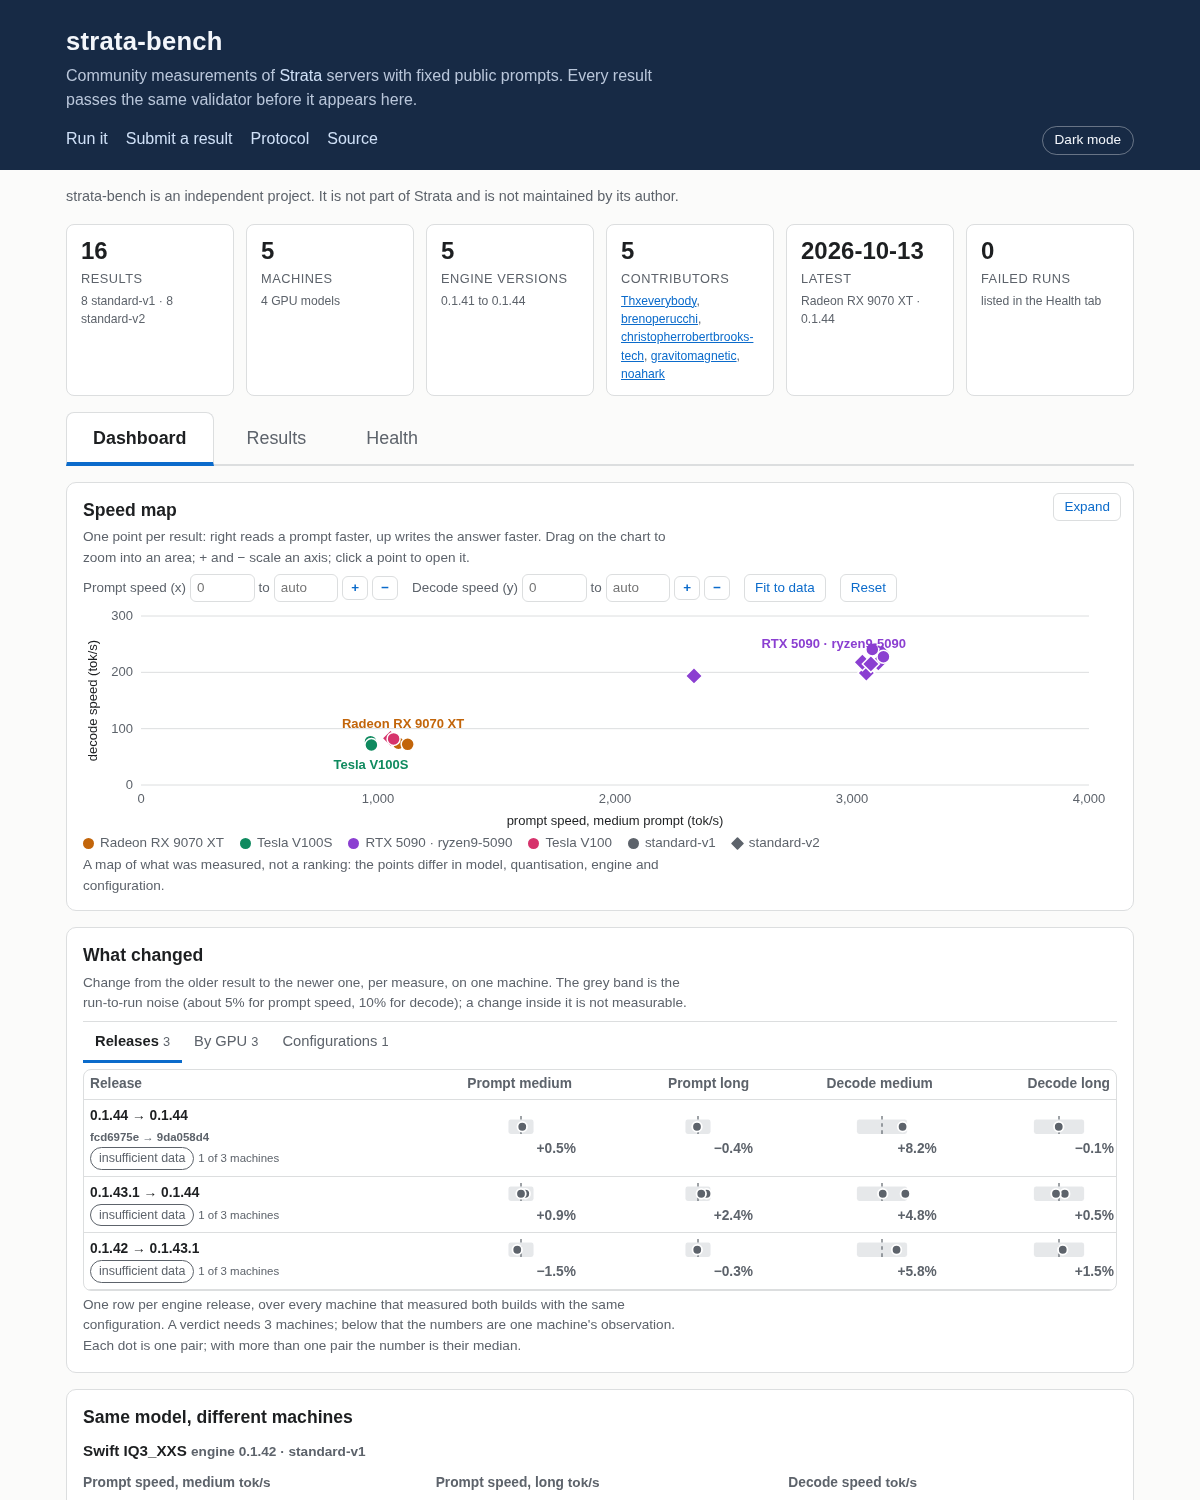Screen dimensions: 1200x1500
Task: Click the −1.5% Prompt medium value
Action: pyautogui.click(x=556, y=1271)
